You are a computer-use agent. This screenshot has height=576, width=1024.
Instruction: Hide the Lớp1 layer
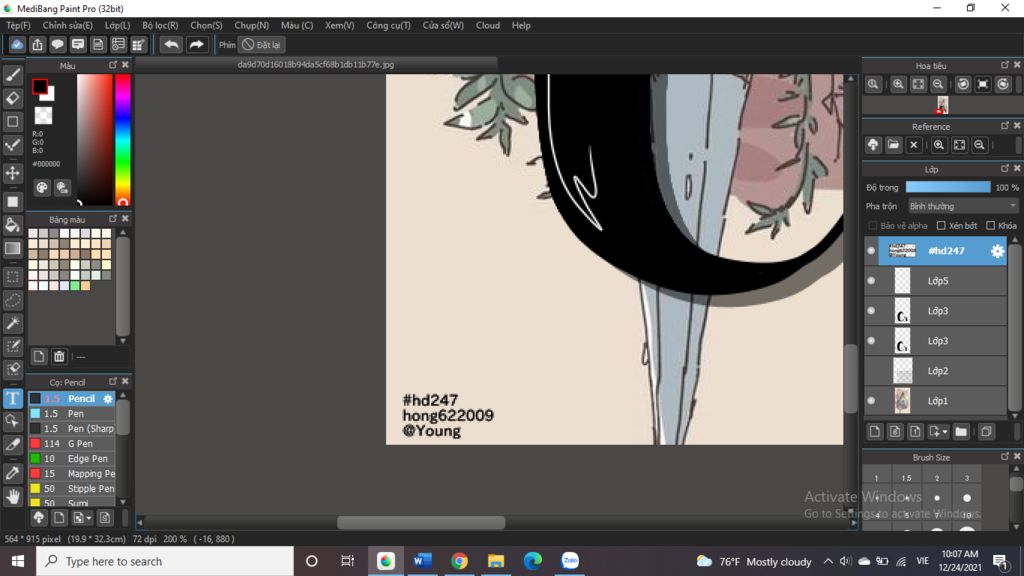click(x=871, y=401)
